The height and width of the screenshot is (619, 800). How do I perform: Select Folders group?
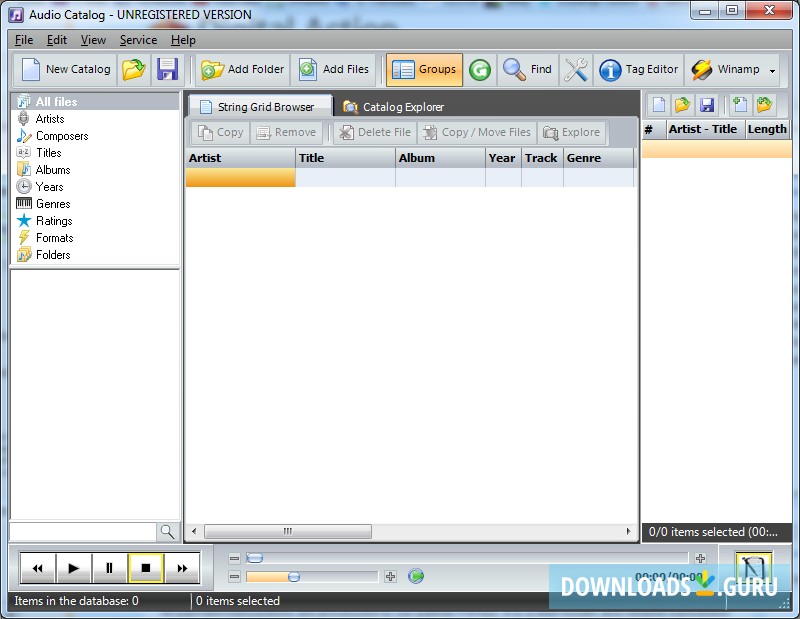[x=53, y=255]
